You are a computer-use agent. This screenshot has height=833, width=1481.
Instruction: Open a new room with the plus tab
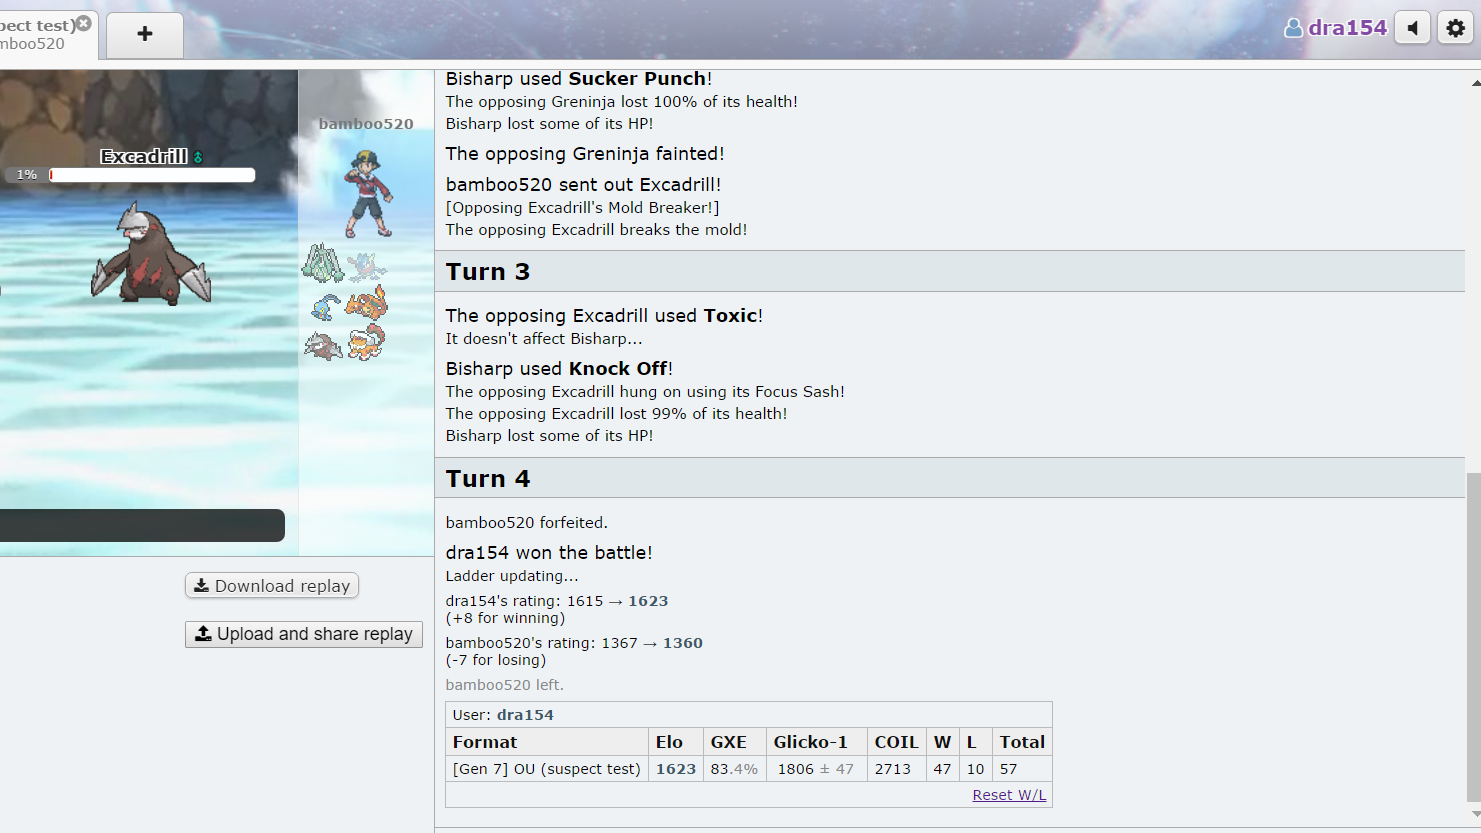tap(145, 34)
